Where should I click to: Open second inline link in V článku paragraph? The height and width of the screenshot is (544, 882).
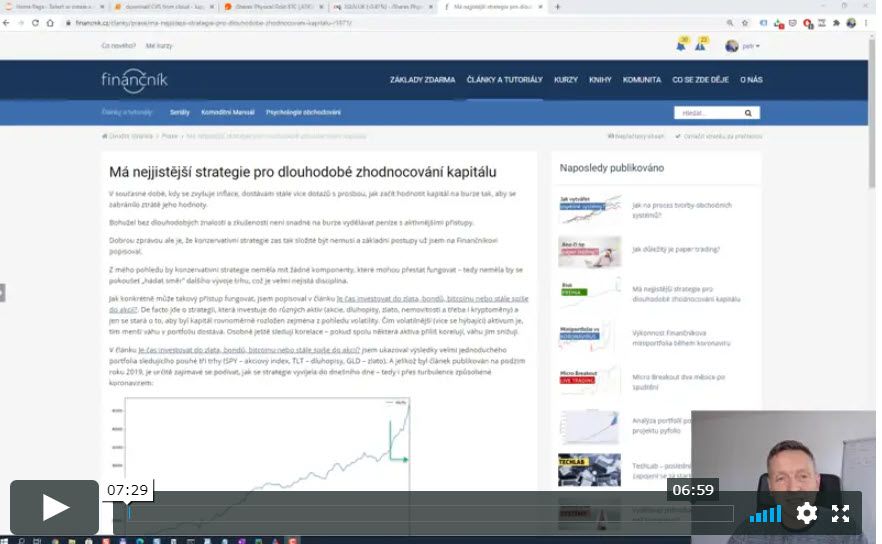pyautogui.click(x=249, y=350)
